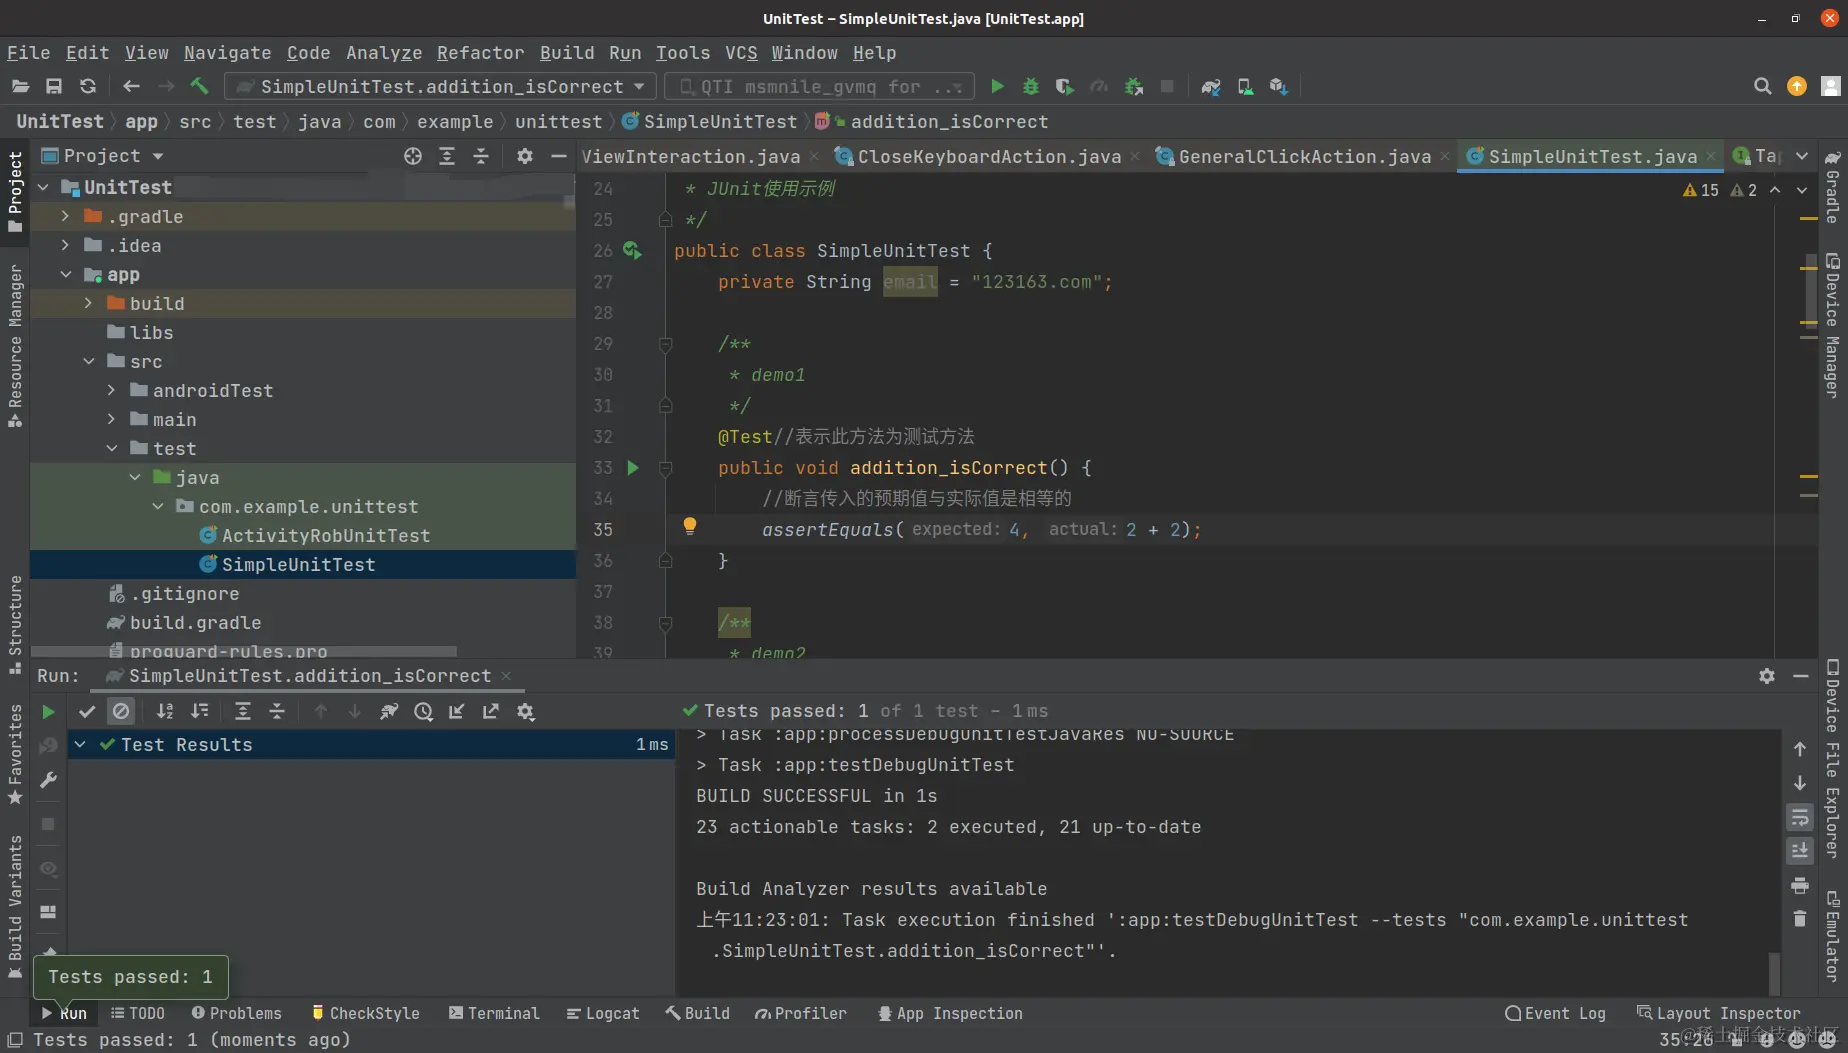
Task: Select ActivityRobUnitTest in the project tree
Action: coord(325,536)
